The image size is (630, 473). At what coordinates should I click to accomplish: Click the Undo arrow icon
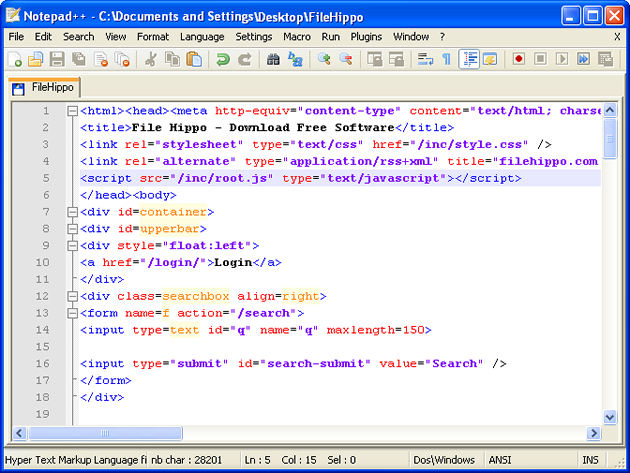222,60
